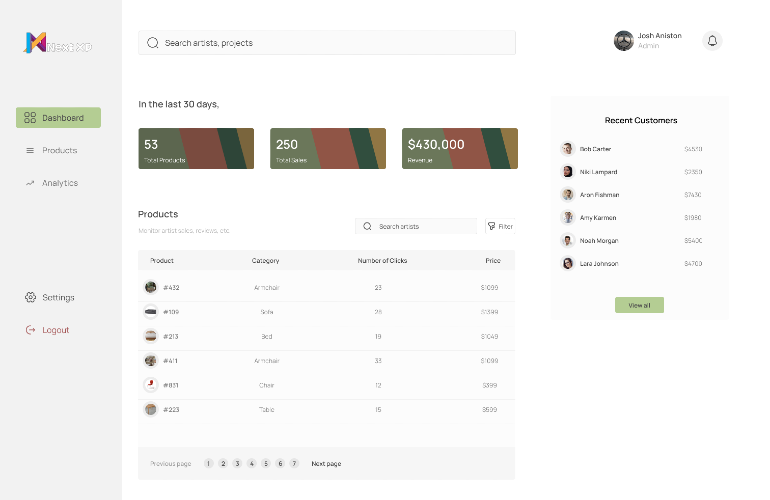Screen dimensions: 770x500
Task: Open product #831 chair thumbnail
Action: pyautogui.click(x=151, y=385)
